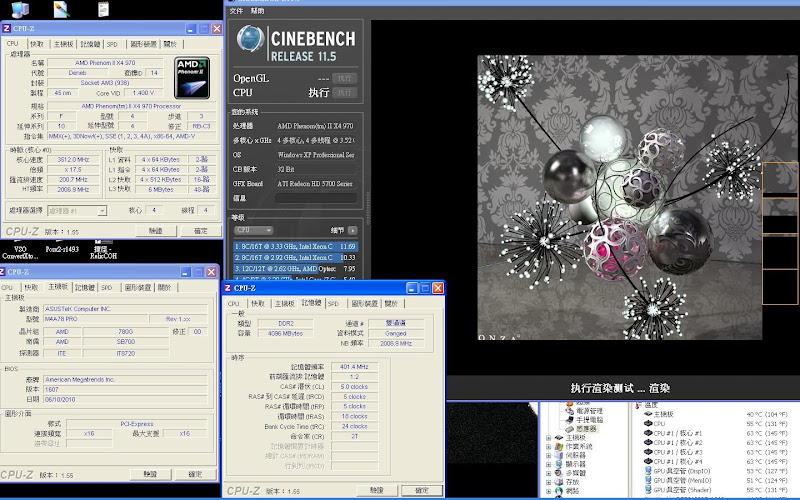Click the 401.4 MHz memory frequency value
800x500 pixels.
[x=355, y=367]
